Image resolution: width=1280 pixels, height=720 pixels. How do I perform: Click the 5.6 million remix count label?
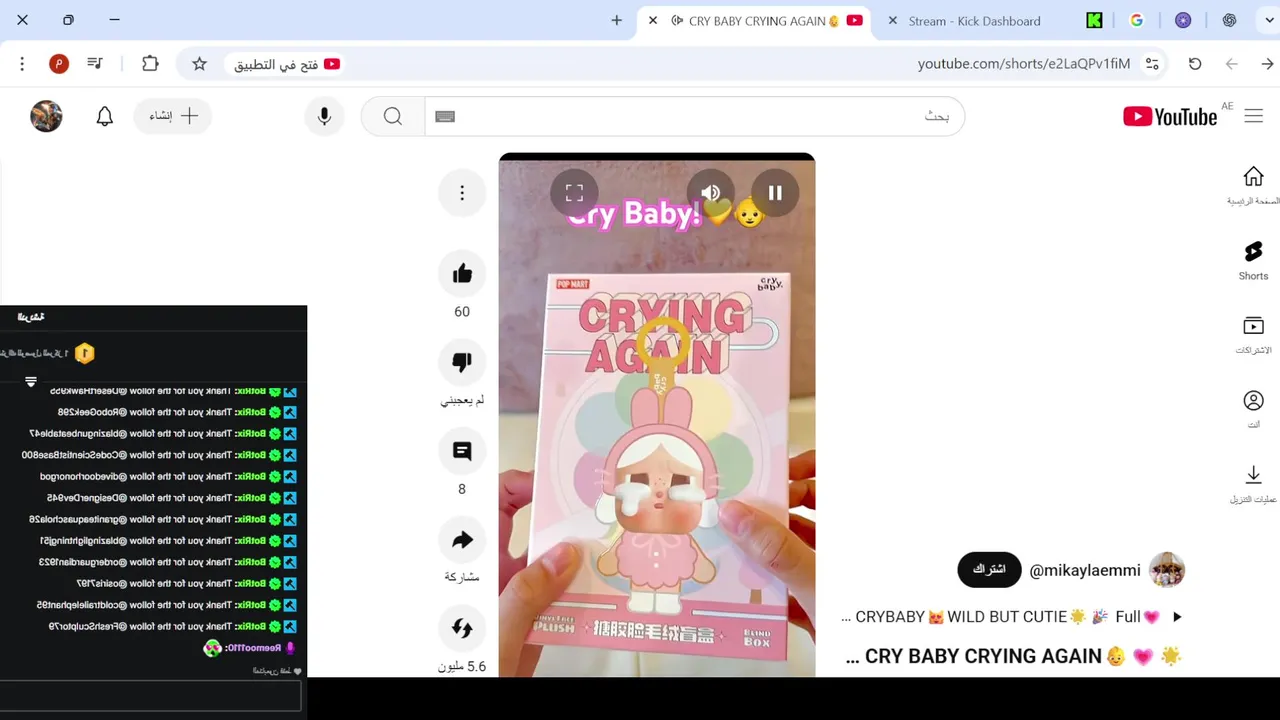tap(462, 667)
